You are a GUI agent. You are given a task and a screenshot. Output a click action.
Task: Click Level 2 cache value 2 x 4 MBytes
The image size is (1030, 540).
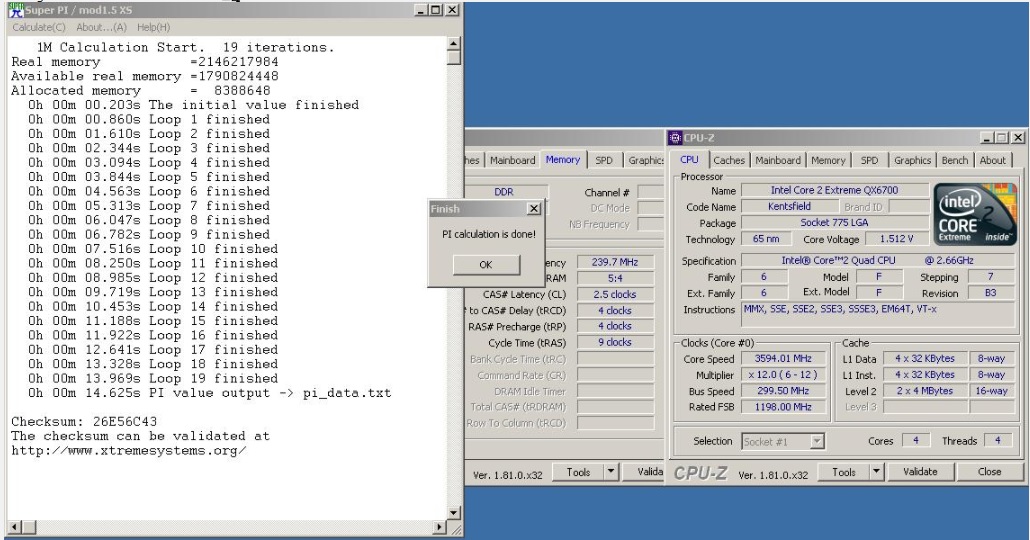click(x=924, y=391)
